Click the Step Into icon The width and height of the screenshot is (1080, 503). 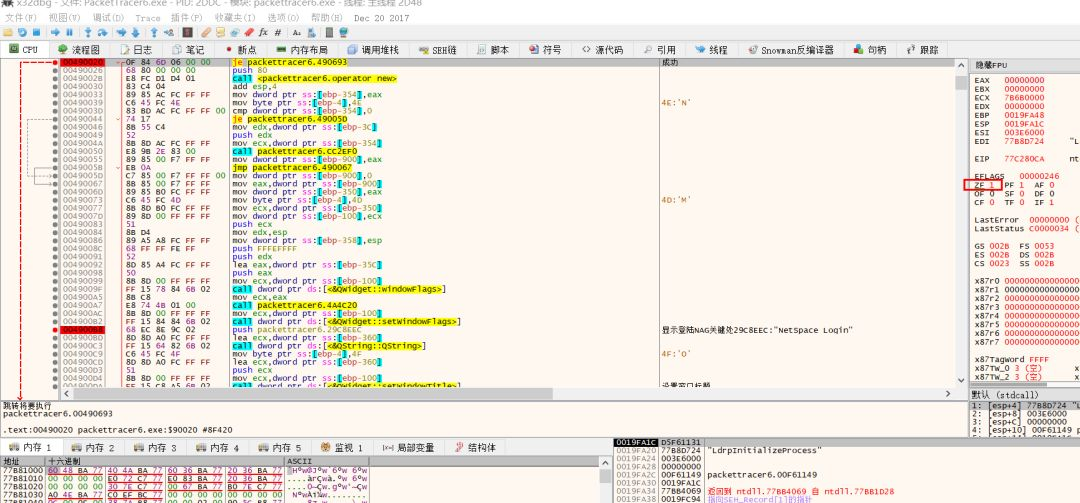coord(88,32)
